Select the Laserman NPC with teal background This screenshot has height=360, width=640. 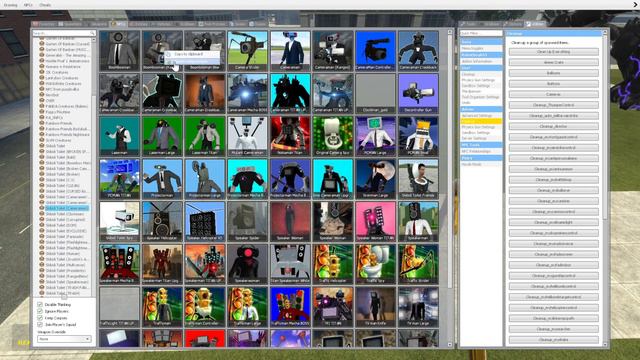[x=119, y=136]
